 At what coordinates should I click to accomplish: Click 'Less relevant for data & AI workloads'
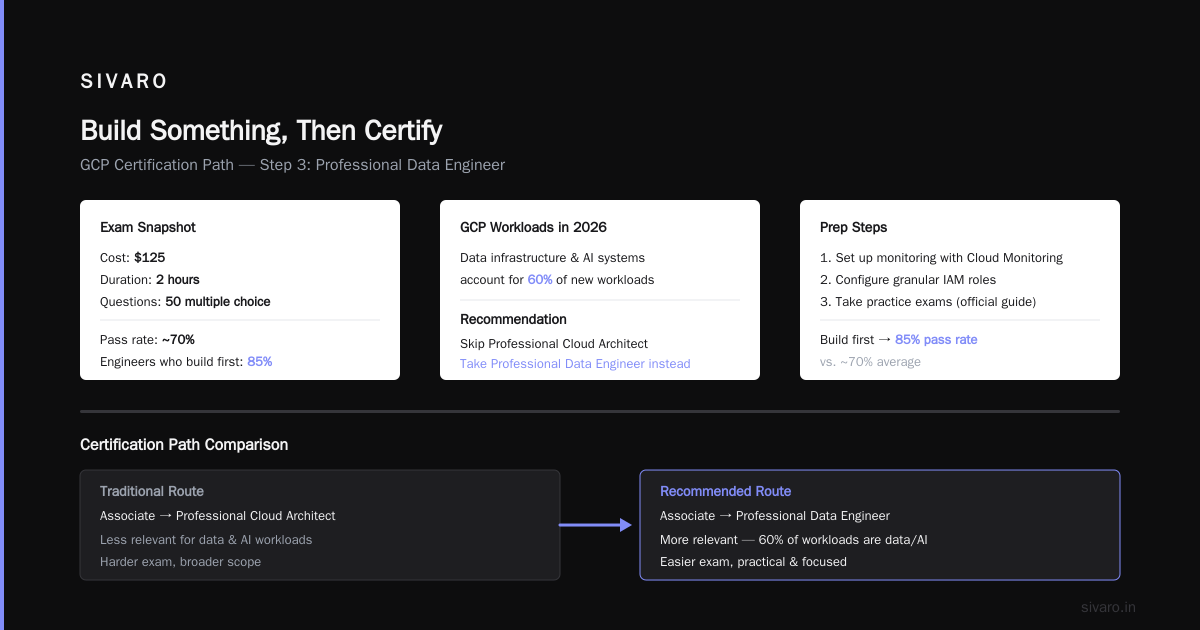[x=206, y=539]
